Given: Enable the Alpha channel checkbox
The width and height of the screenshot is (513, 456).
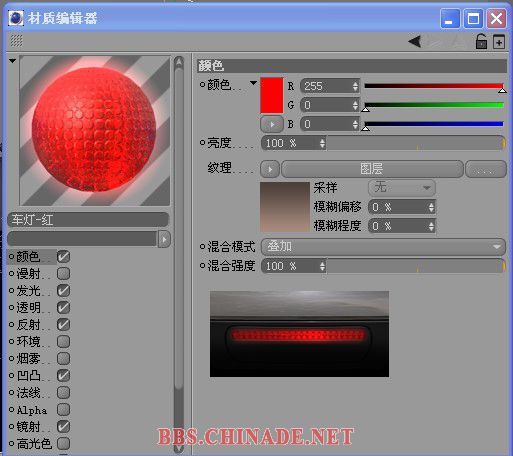Looking at the screenshot, I should [63, 409].
